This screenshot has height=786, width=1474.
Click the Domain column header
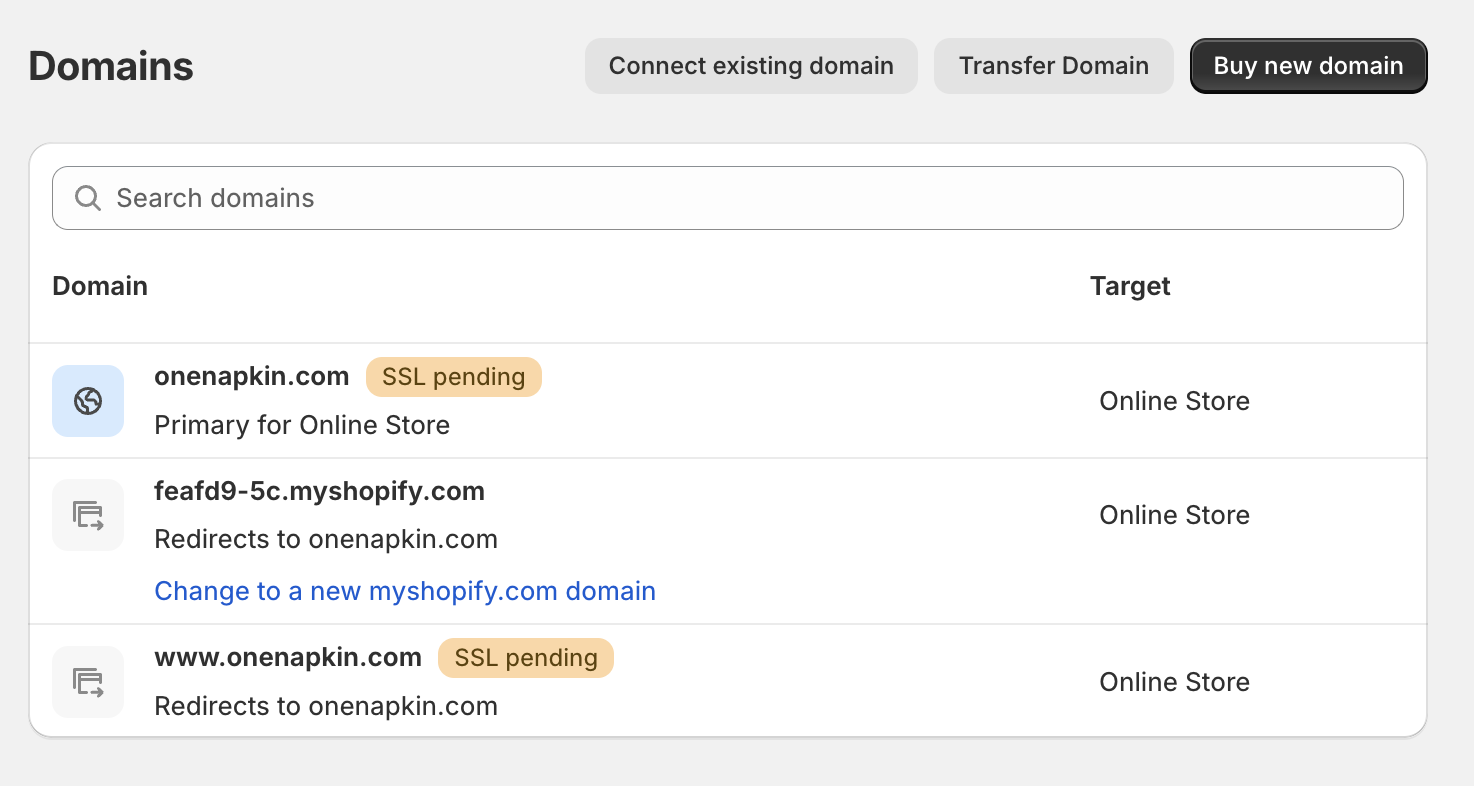click(x=99, y=286)
